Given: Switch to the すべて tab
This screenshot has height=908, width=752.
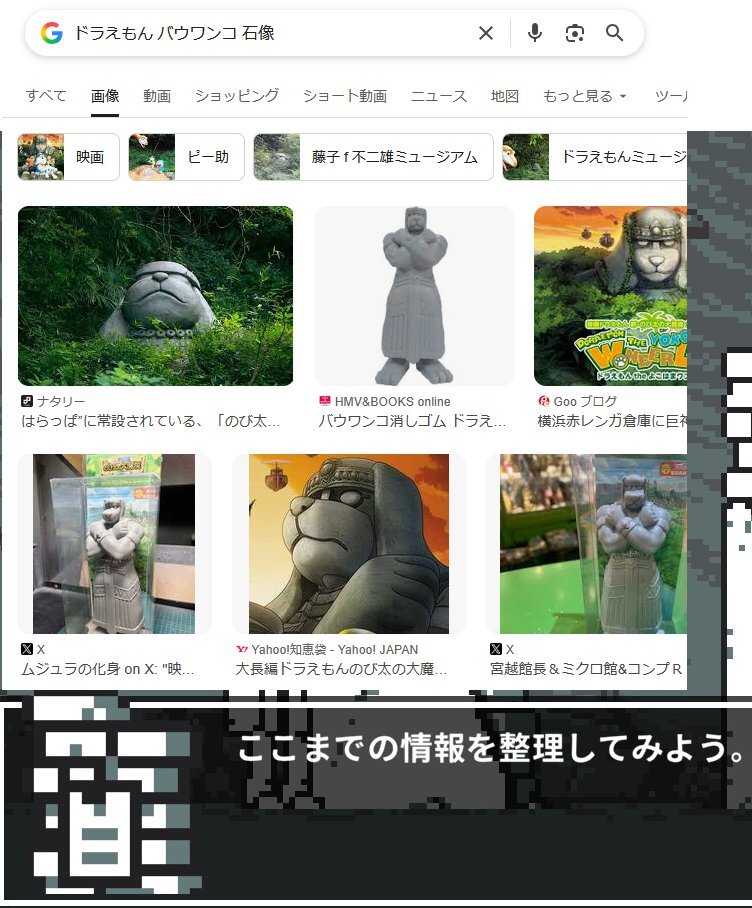Looking at the screenshot, I should (x=46, y=96).
